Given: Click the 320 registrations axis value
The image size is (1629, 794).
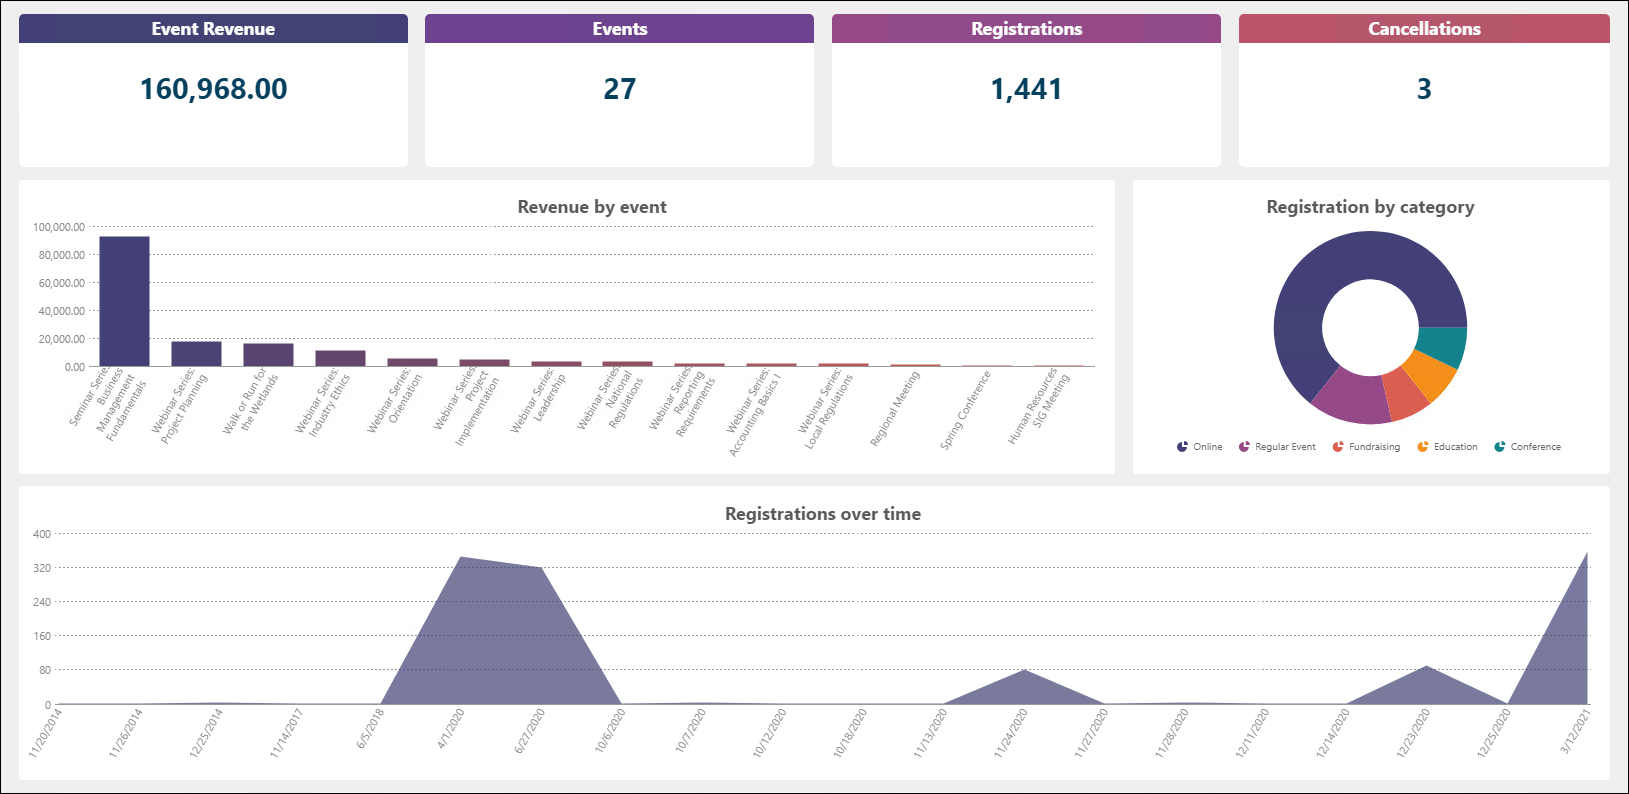Looking at the screenshot, I should [42, 568].
